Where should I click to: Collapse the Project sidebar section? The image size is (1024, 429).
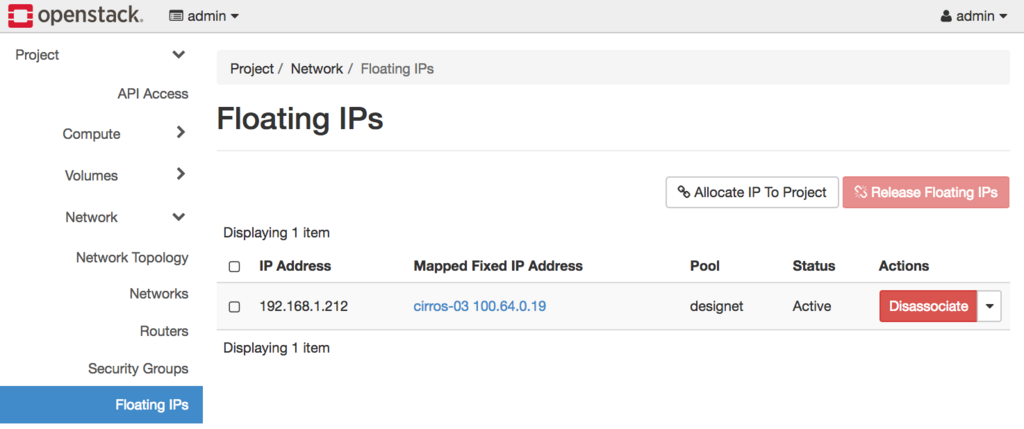click(178, 55)
